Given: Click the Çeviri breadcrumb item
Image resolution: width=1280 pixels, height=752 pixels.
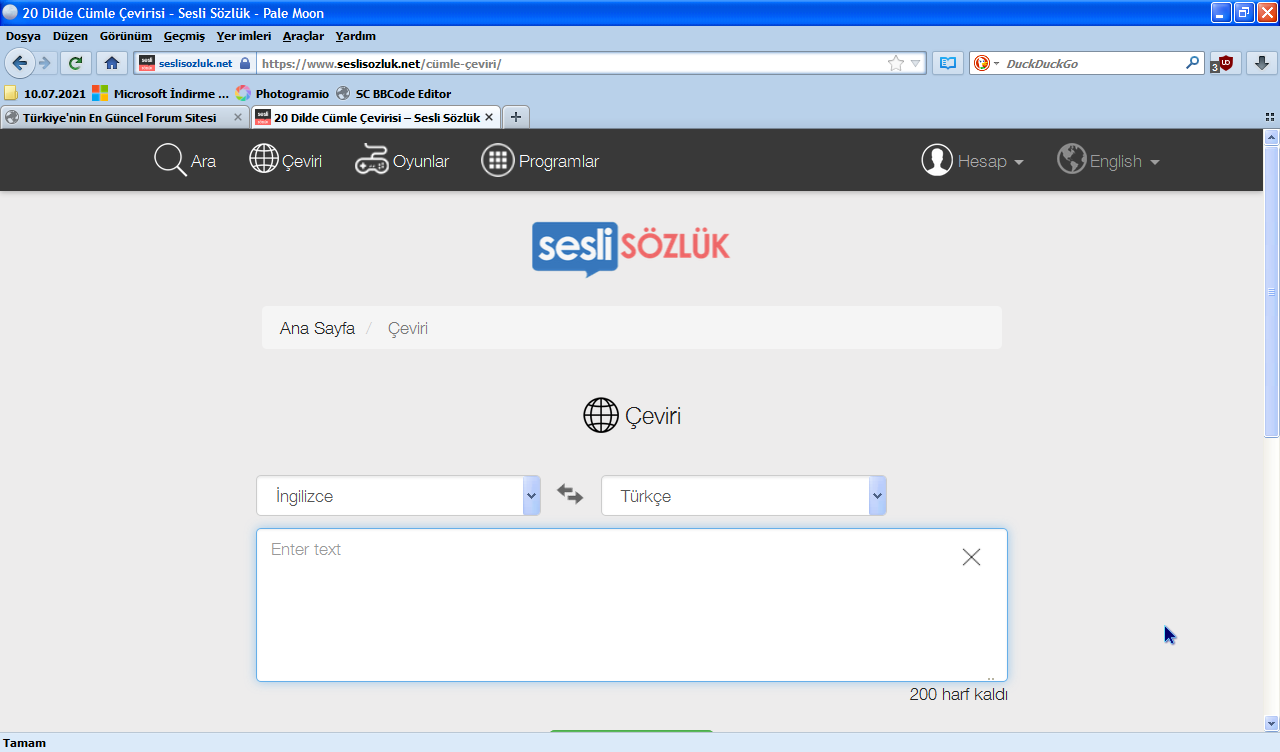Looking at the screenshot, I should coord(408,328).
